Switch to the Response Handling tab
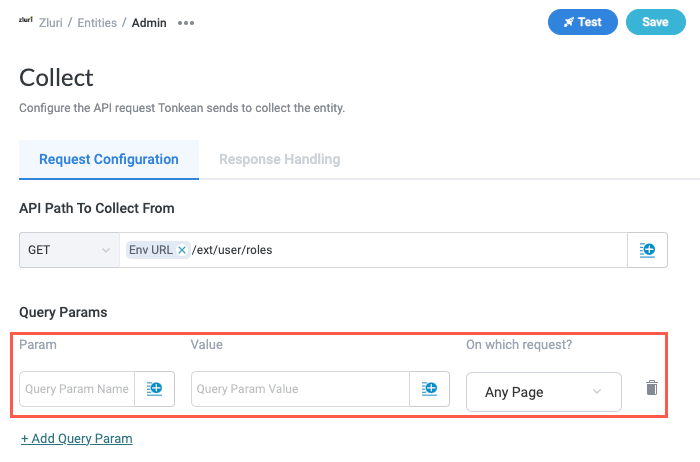700x462 pixels. tap(279, 159)
